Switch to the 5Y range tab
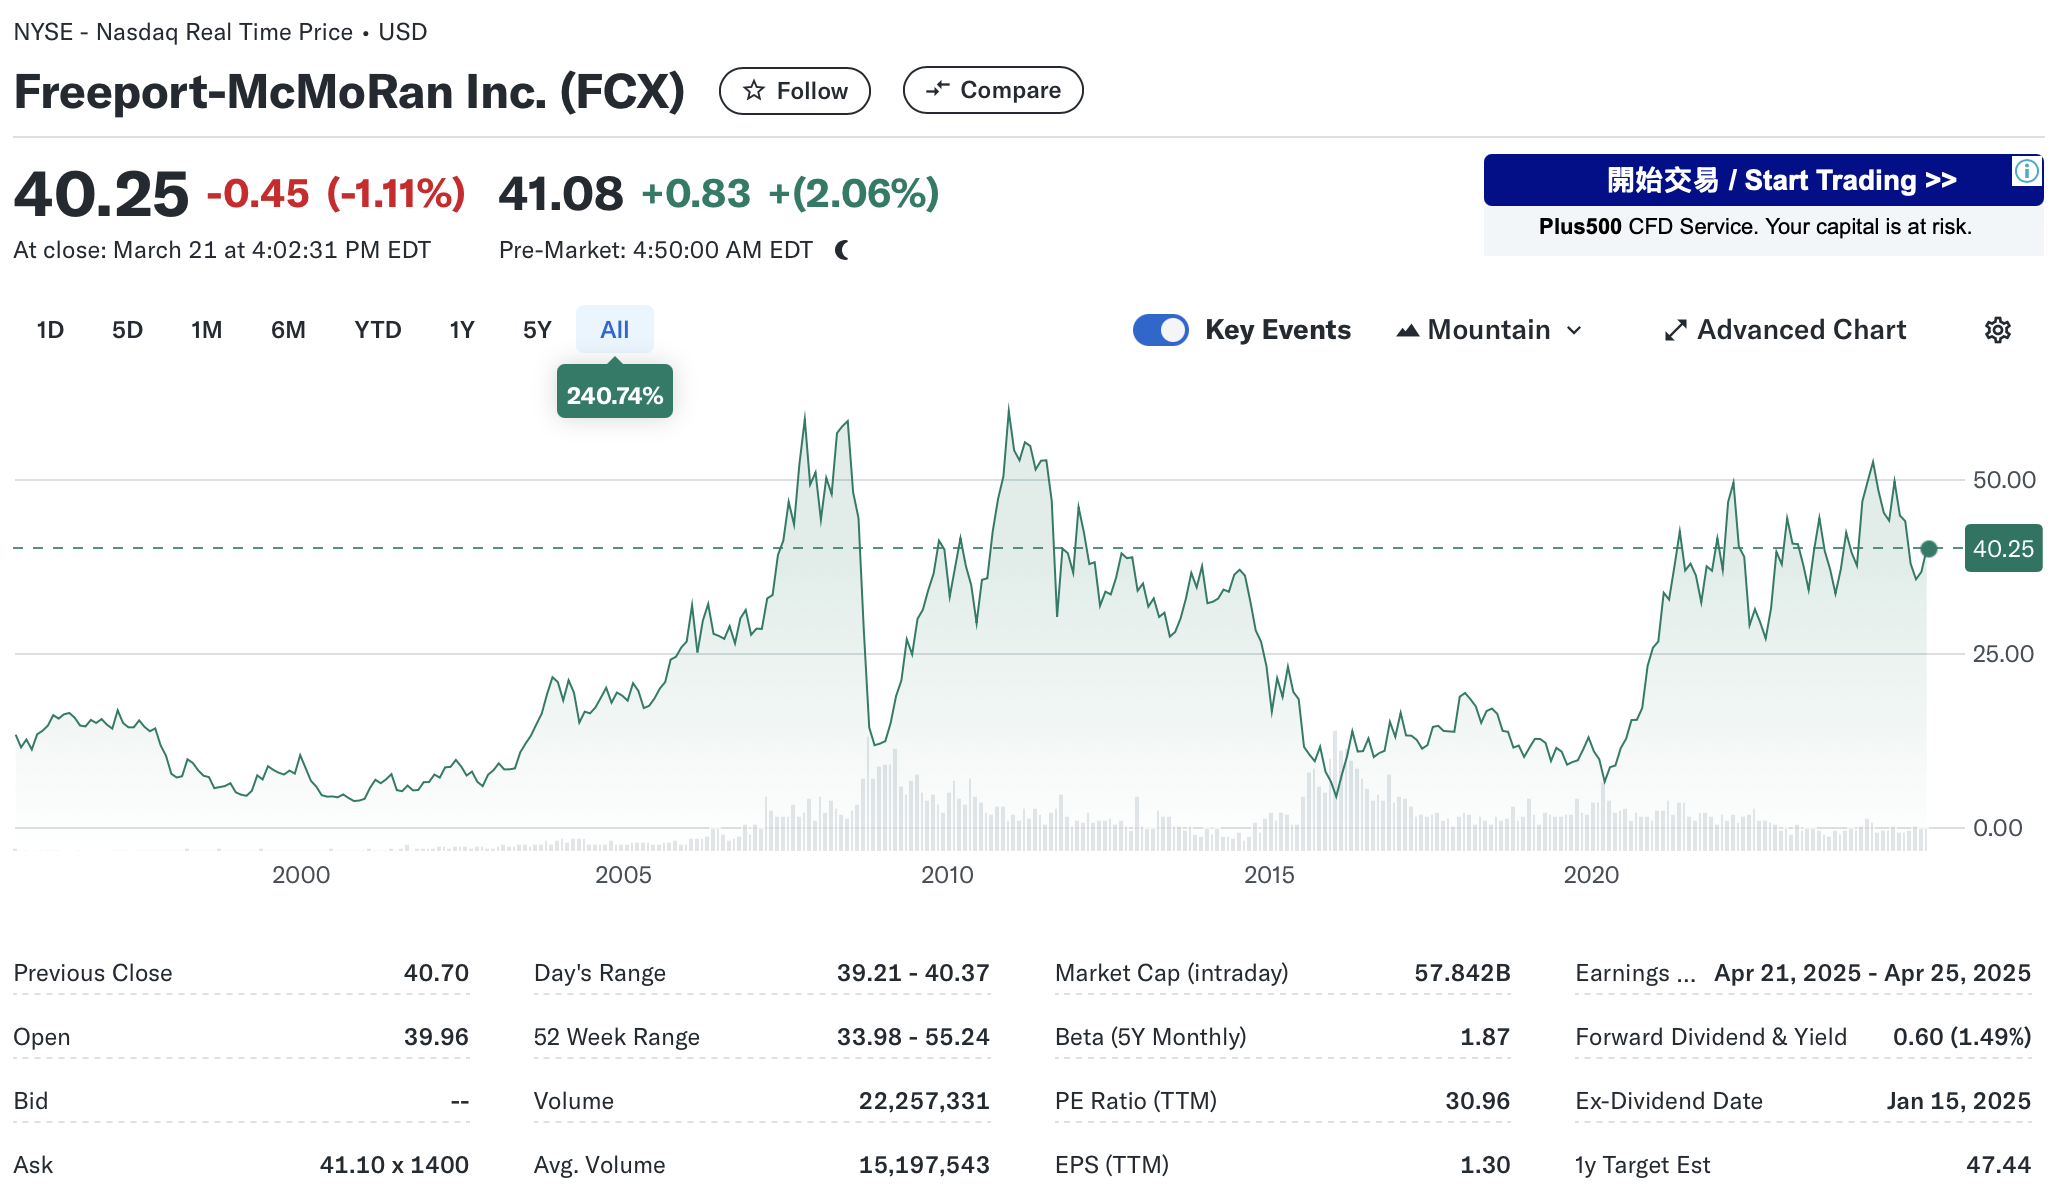The height and width of the screenshot is (1202, 2064). (537, 330)
